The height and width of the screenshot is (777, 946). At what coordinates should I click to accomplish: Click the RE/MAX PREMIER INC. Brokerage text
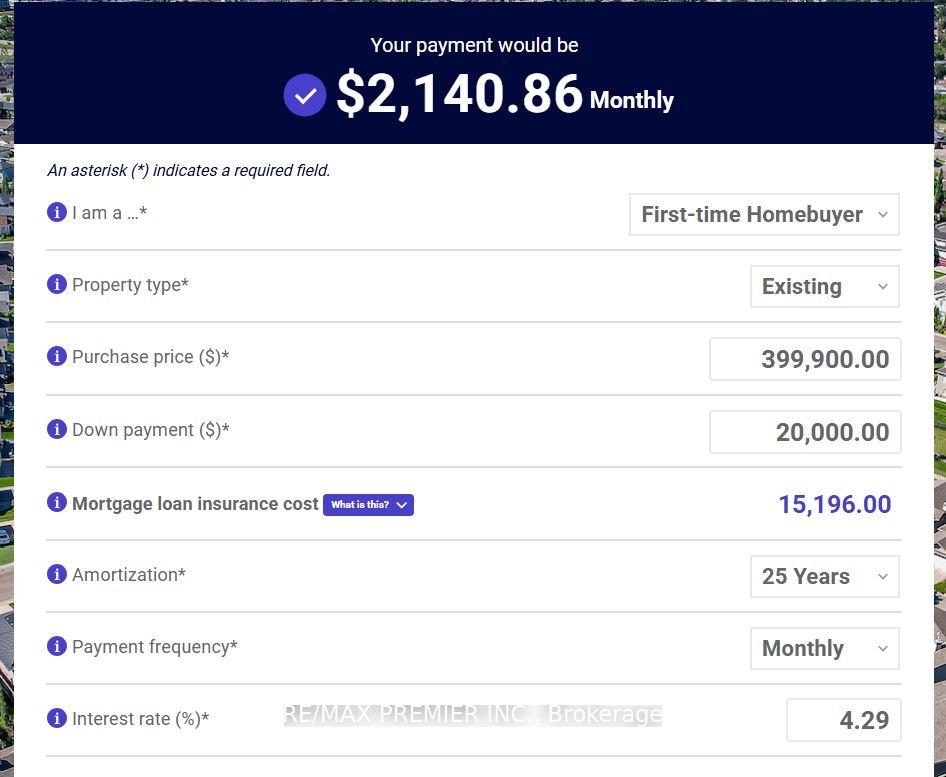pyautogui.click(x=472, y=715)
